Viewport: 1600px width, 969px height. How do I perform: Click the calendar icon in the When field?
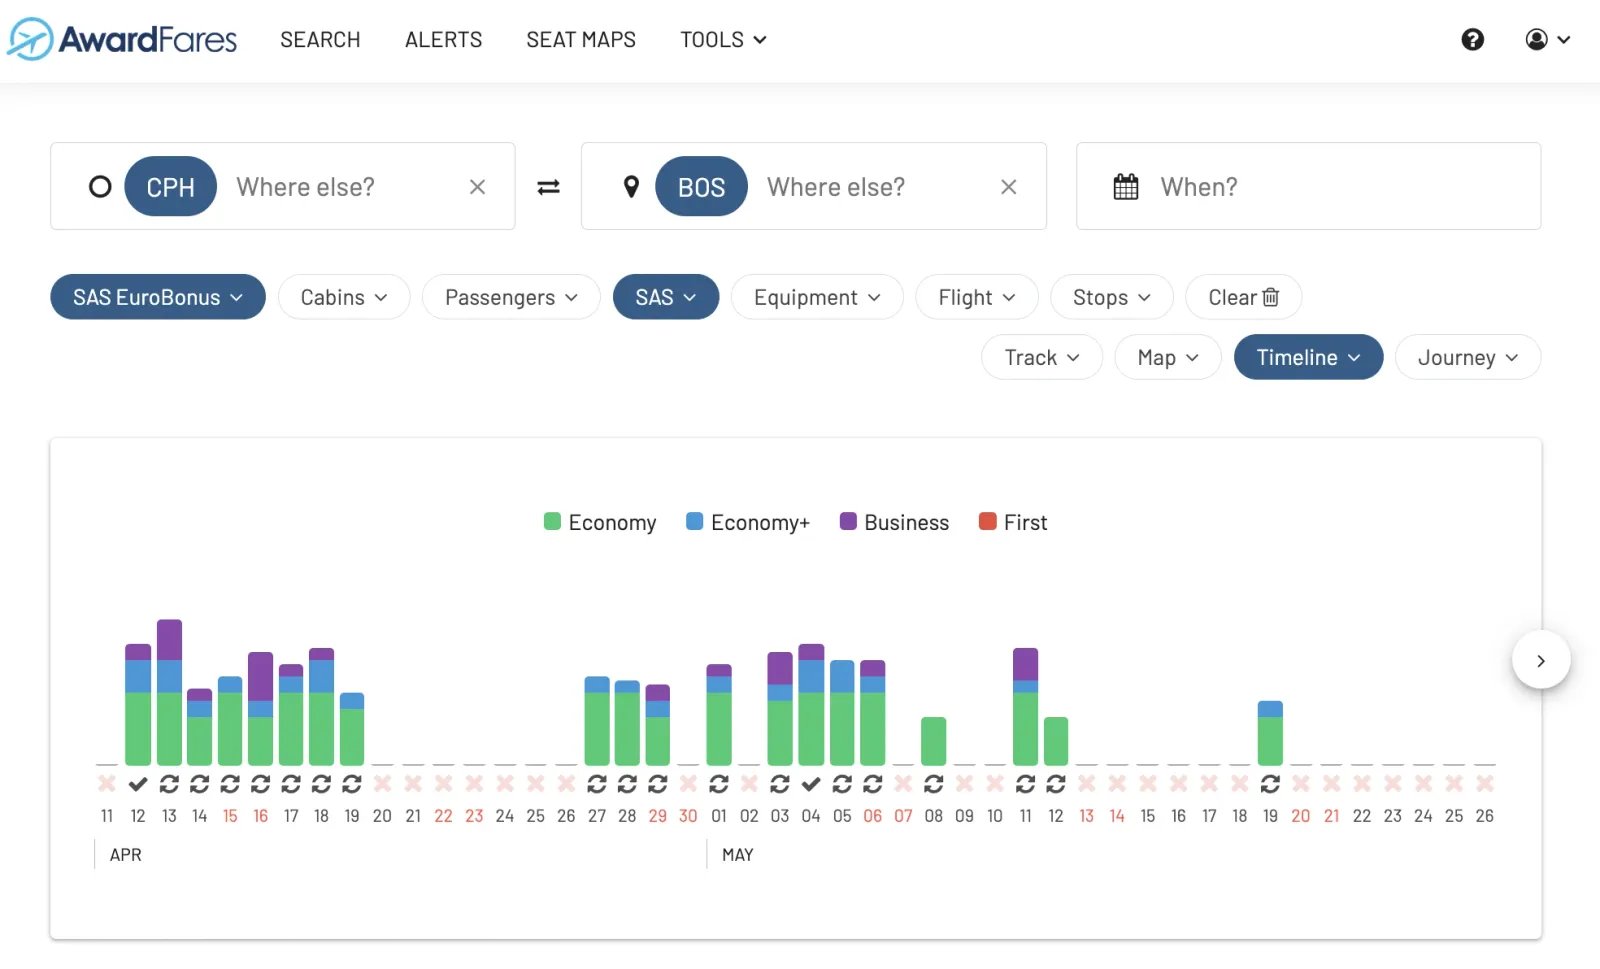[1126, 187]
